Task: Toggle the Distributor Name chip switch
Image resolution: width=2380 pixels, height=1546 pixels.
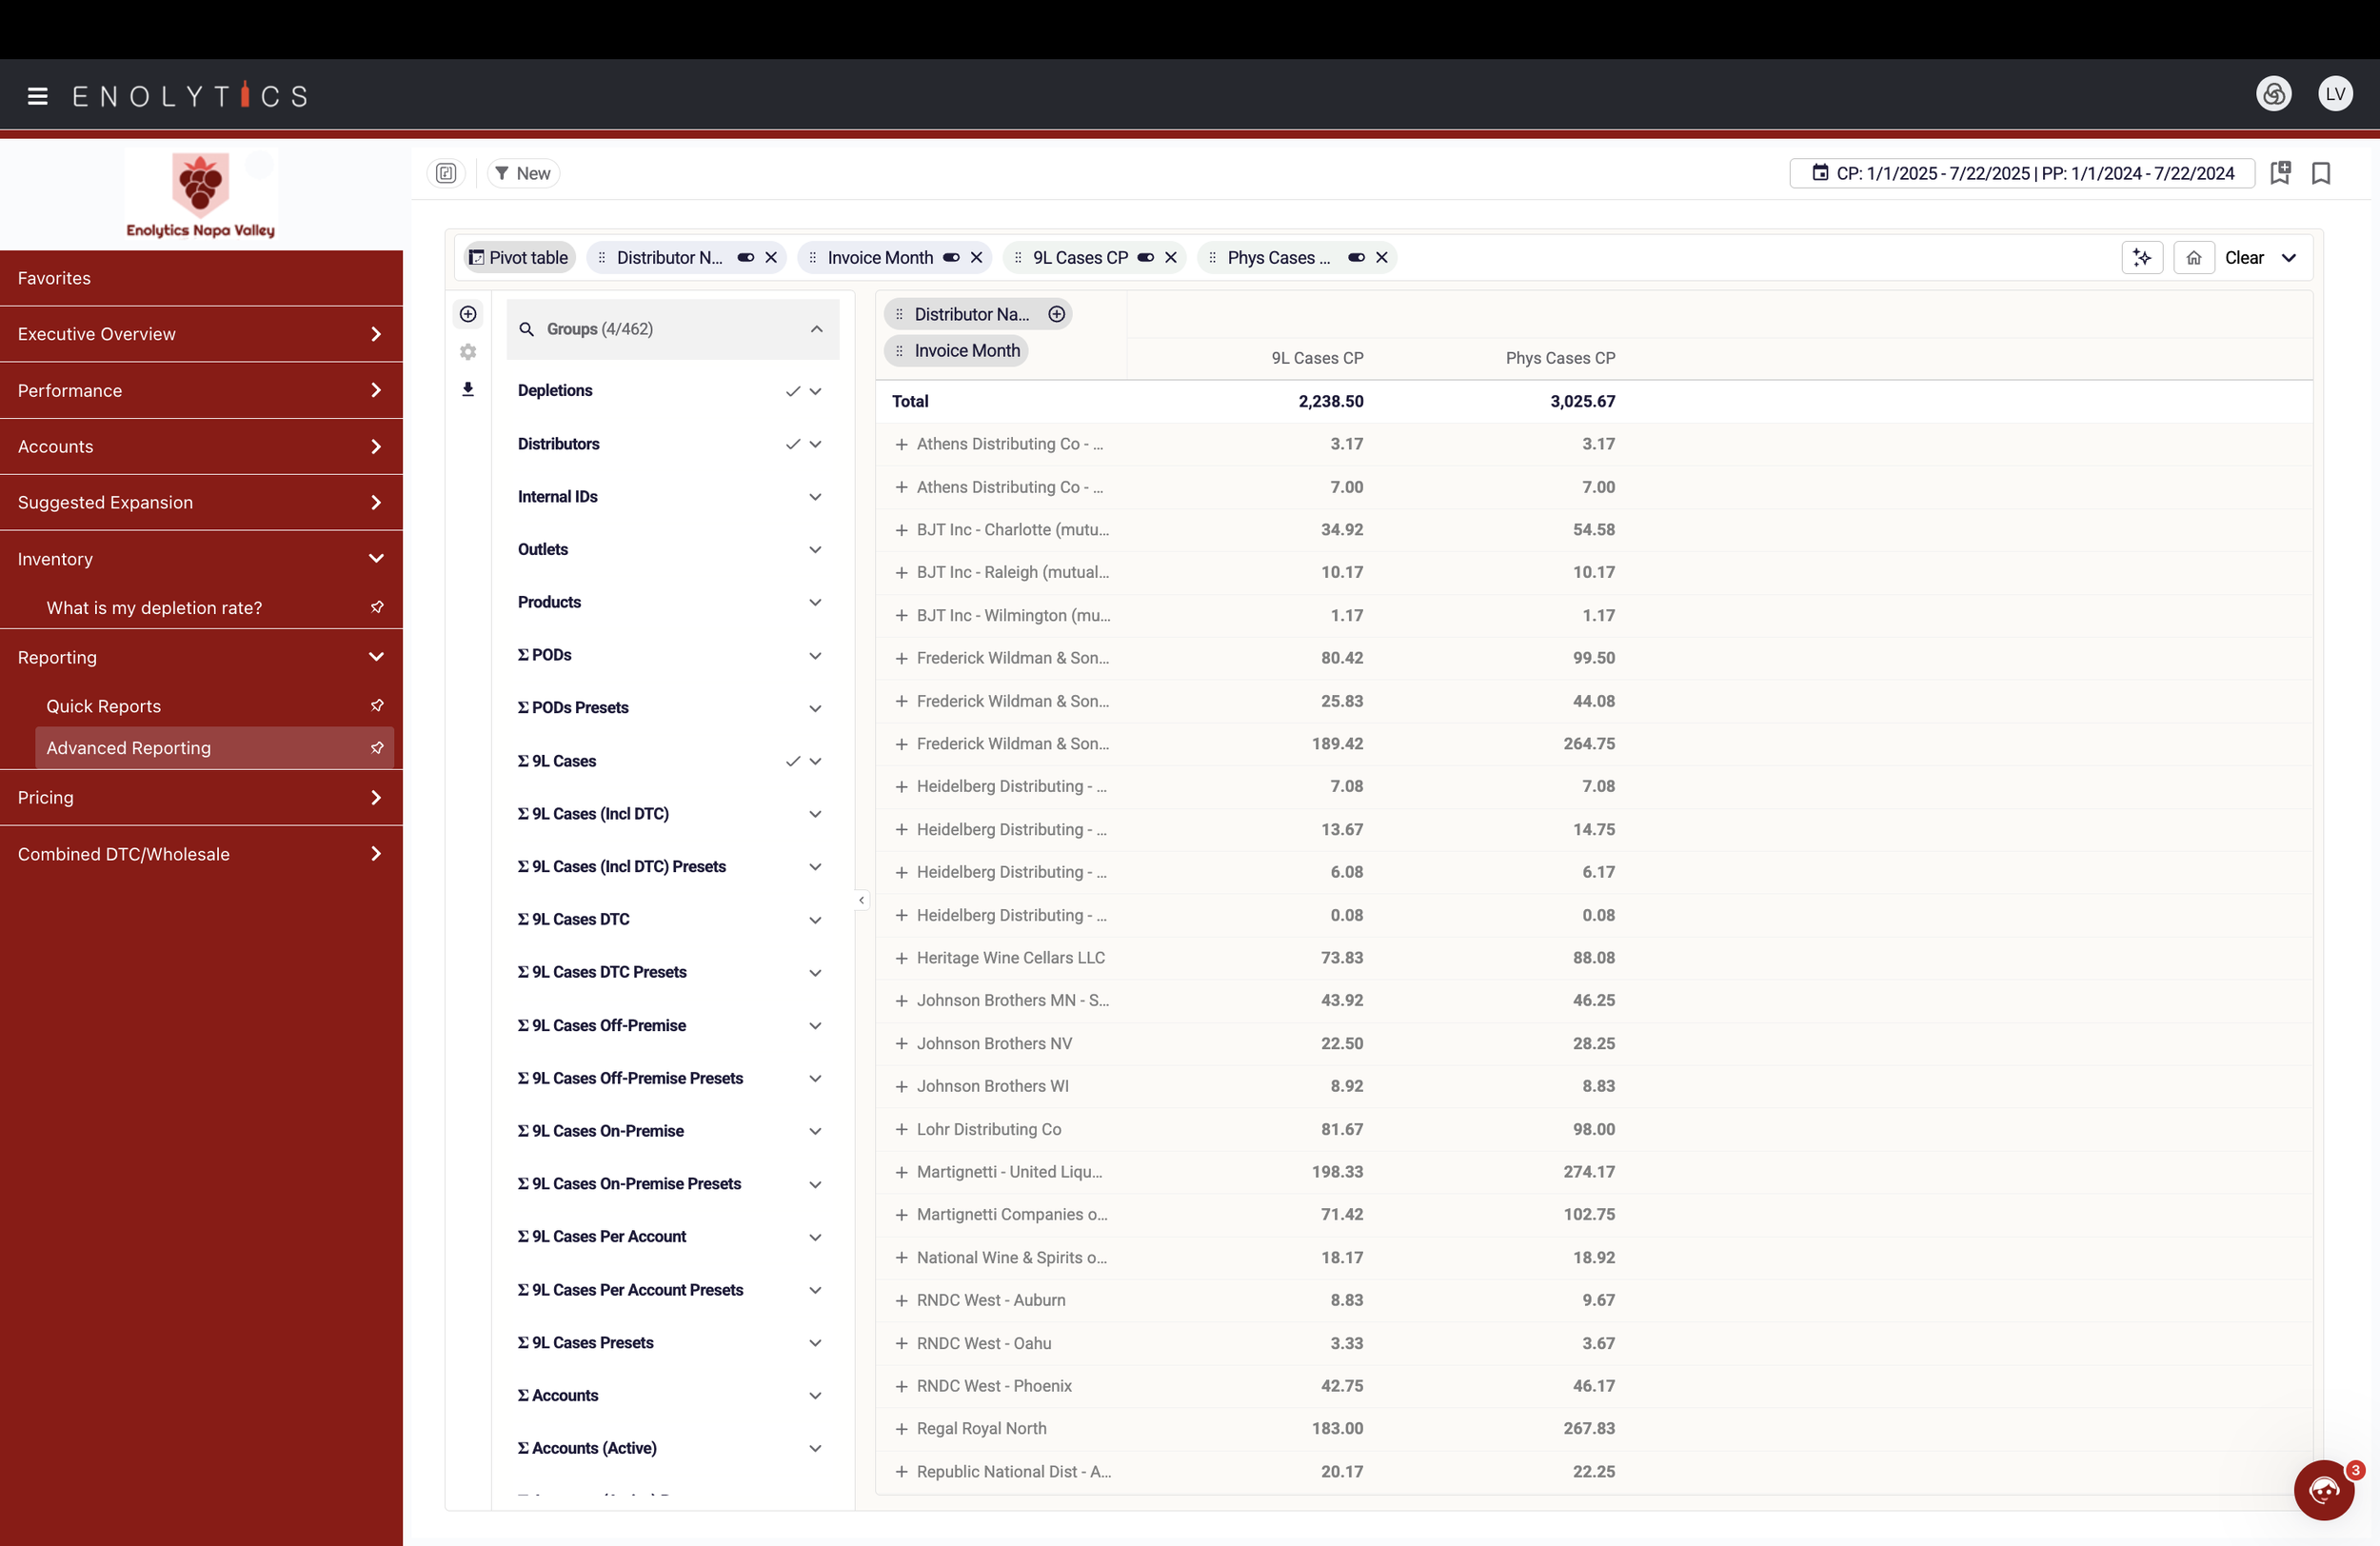Action: (746, 258)
